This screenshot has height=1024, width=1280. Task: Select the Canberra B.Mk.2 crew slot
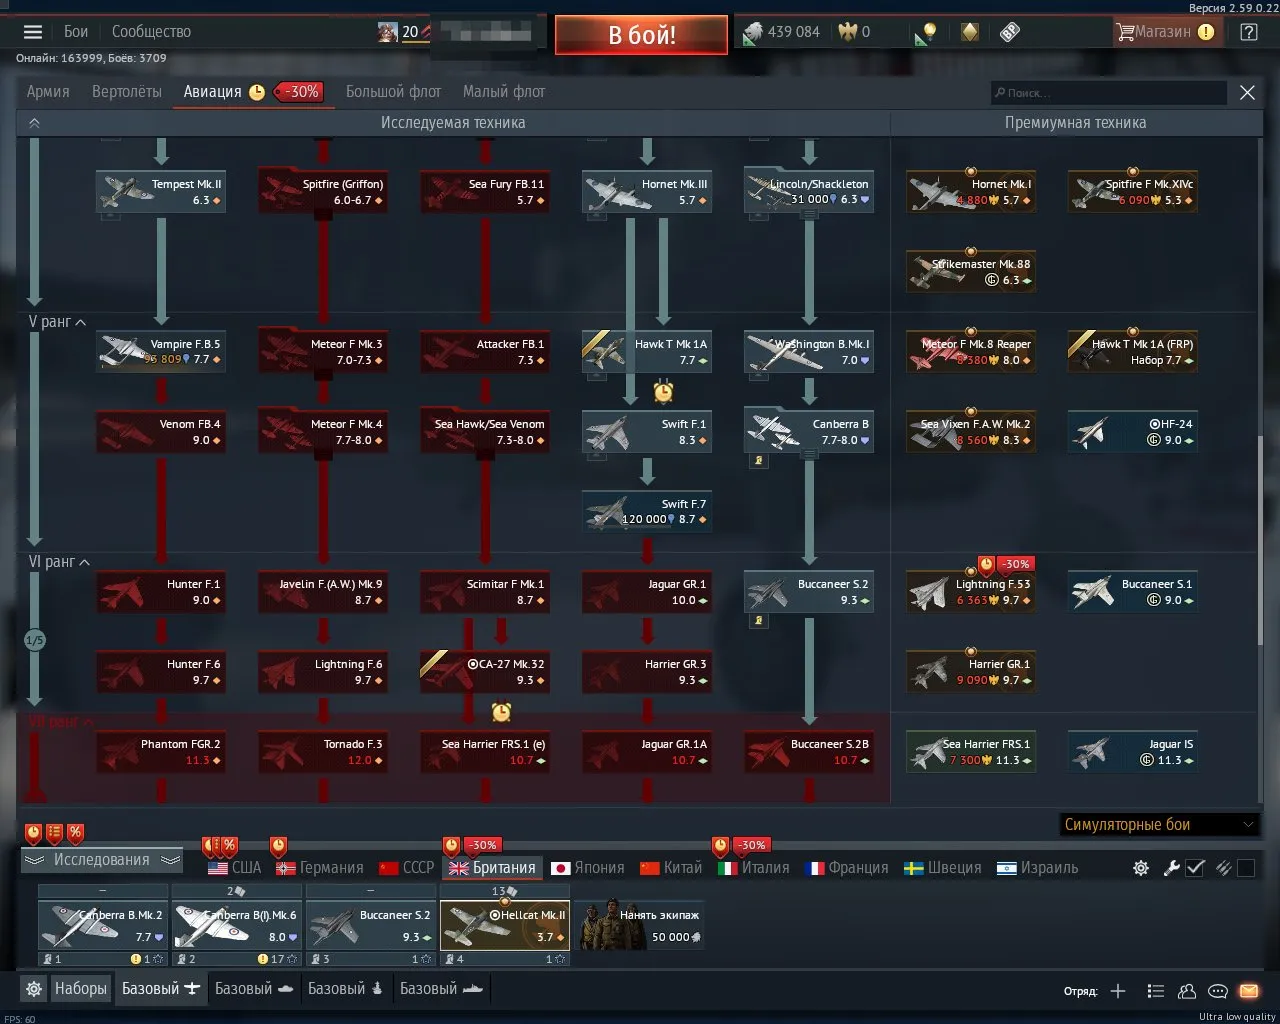click(103, 925)
